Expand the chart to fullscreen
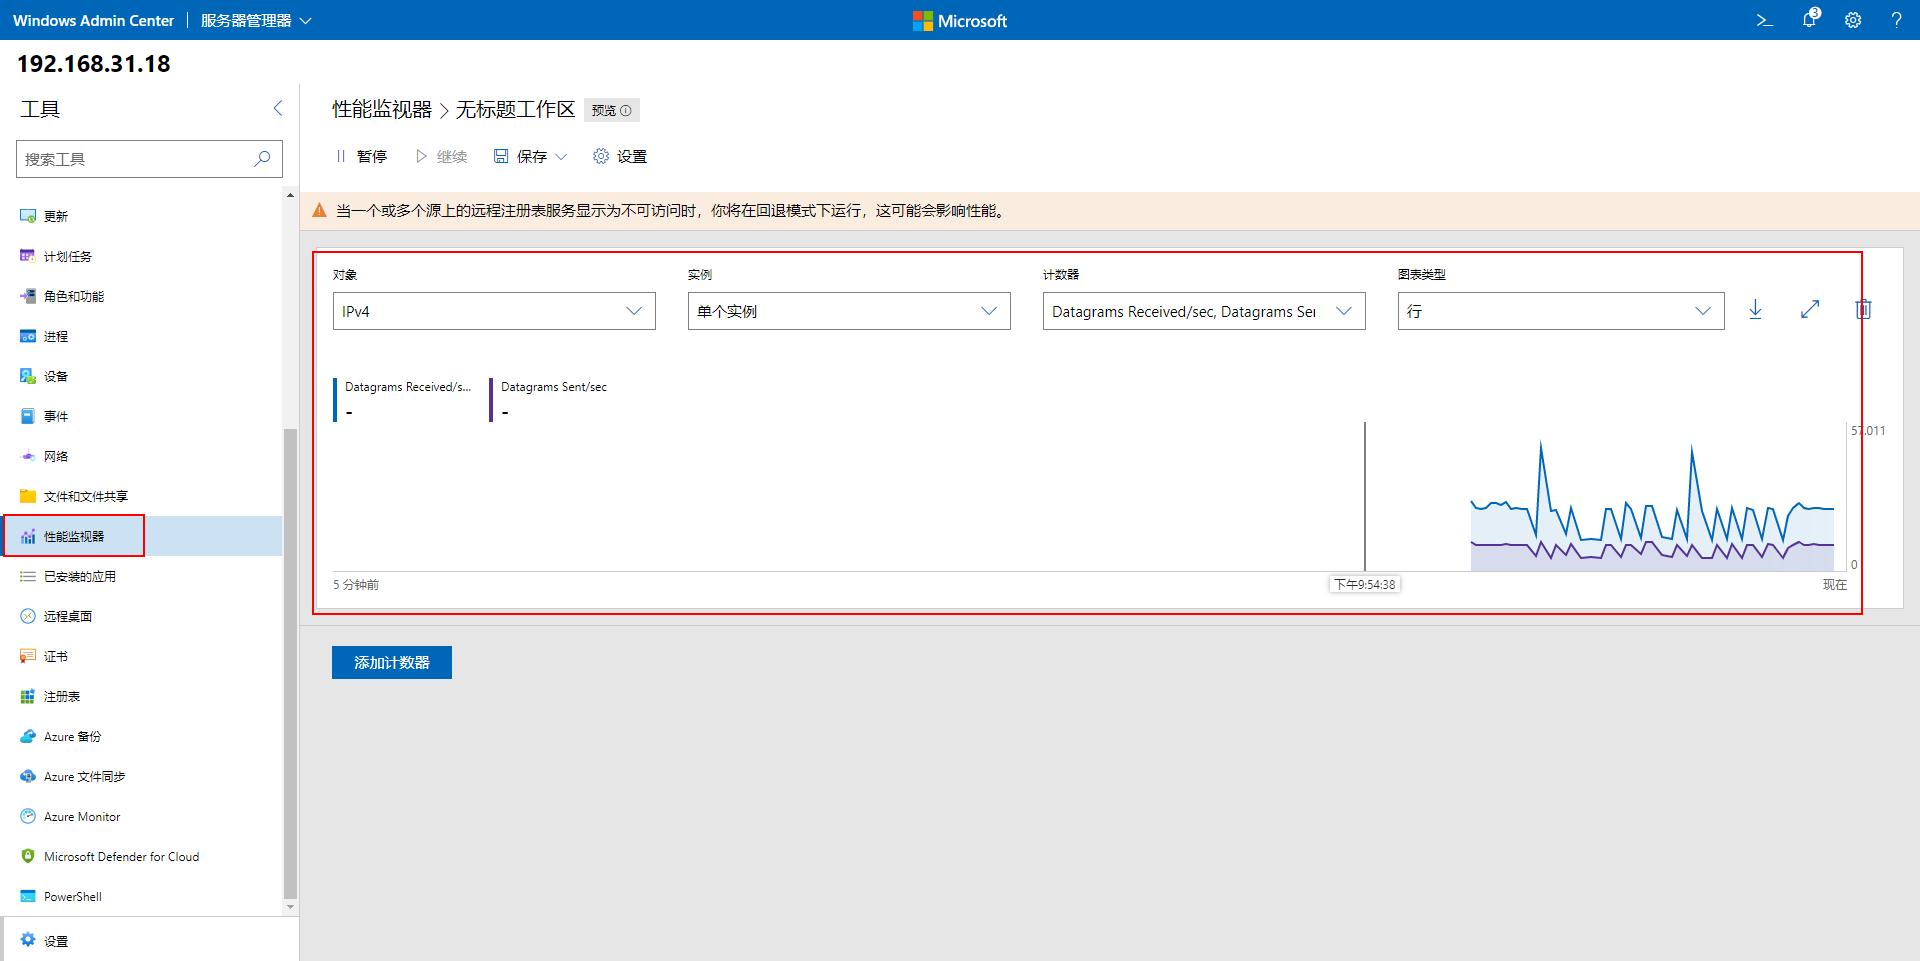This screenshot has width=1920, height=961. click(1810, 310)
